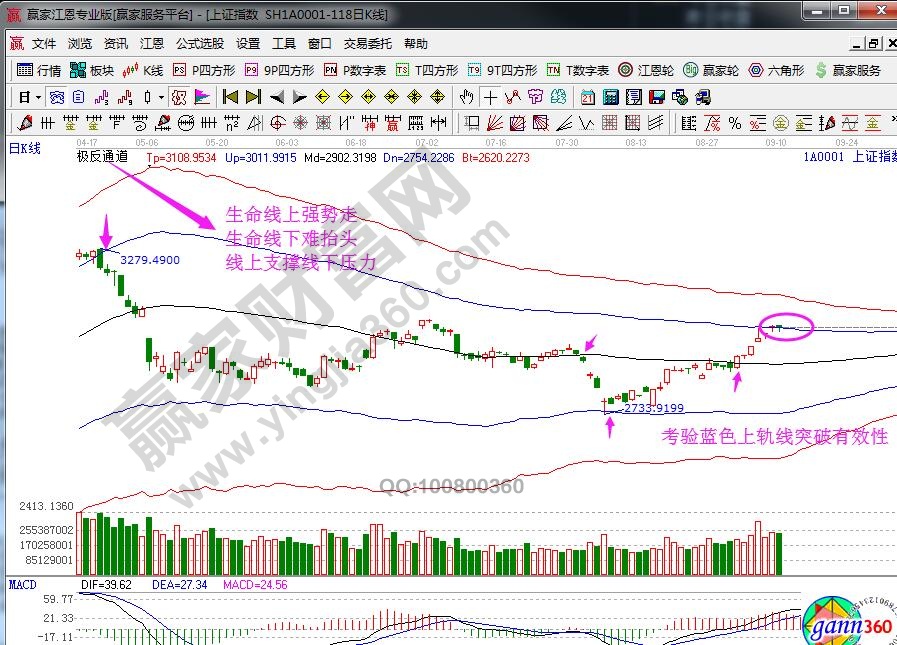Toggle the crosshair cursor mode

pyautogui.click(x=490, y=97)
